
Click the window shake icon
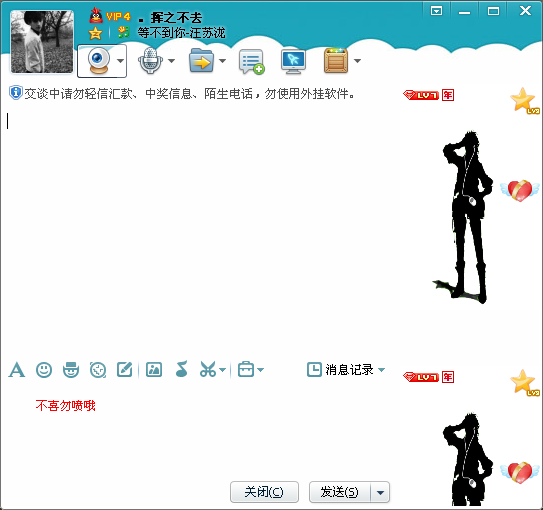(x=98, y=370)
